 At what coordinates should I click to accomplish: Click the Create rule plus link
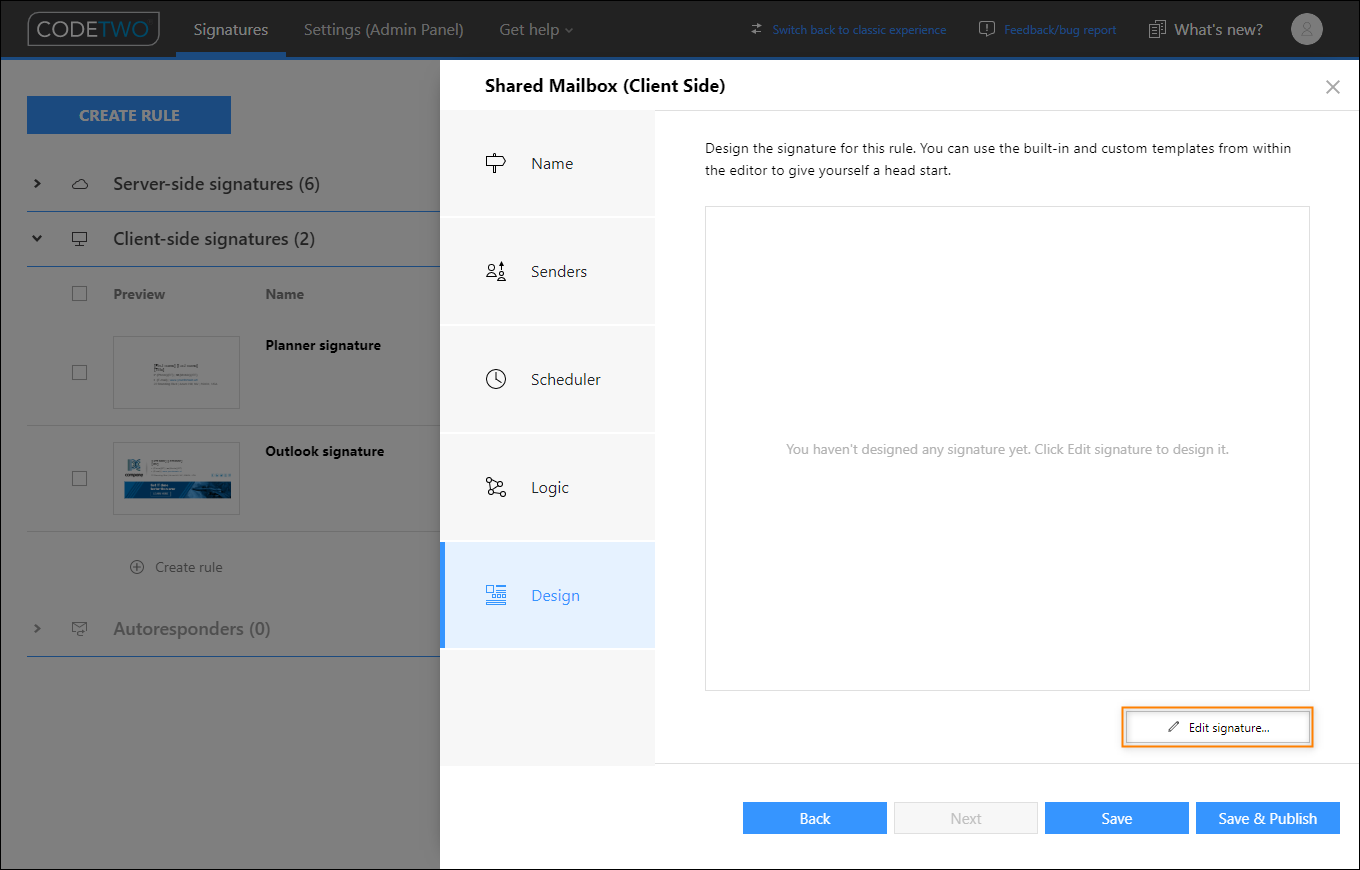coord(177,567)
